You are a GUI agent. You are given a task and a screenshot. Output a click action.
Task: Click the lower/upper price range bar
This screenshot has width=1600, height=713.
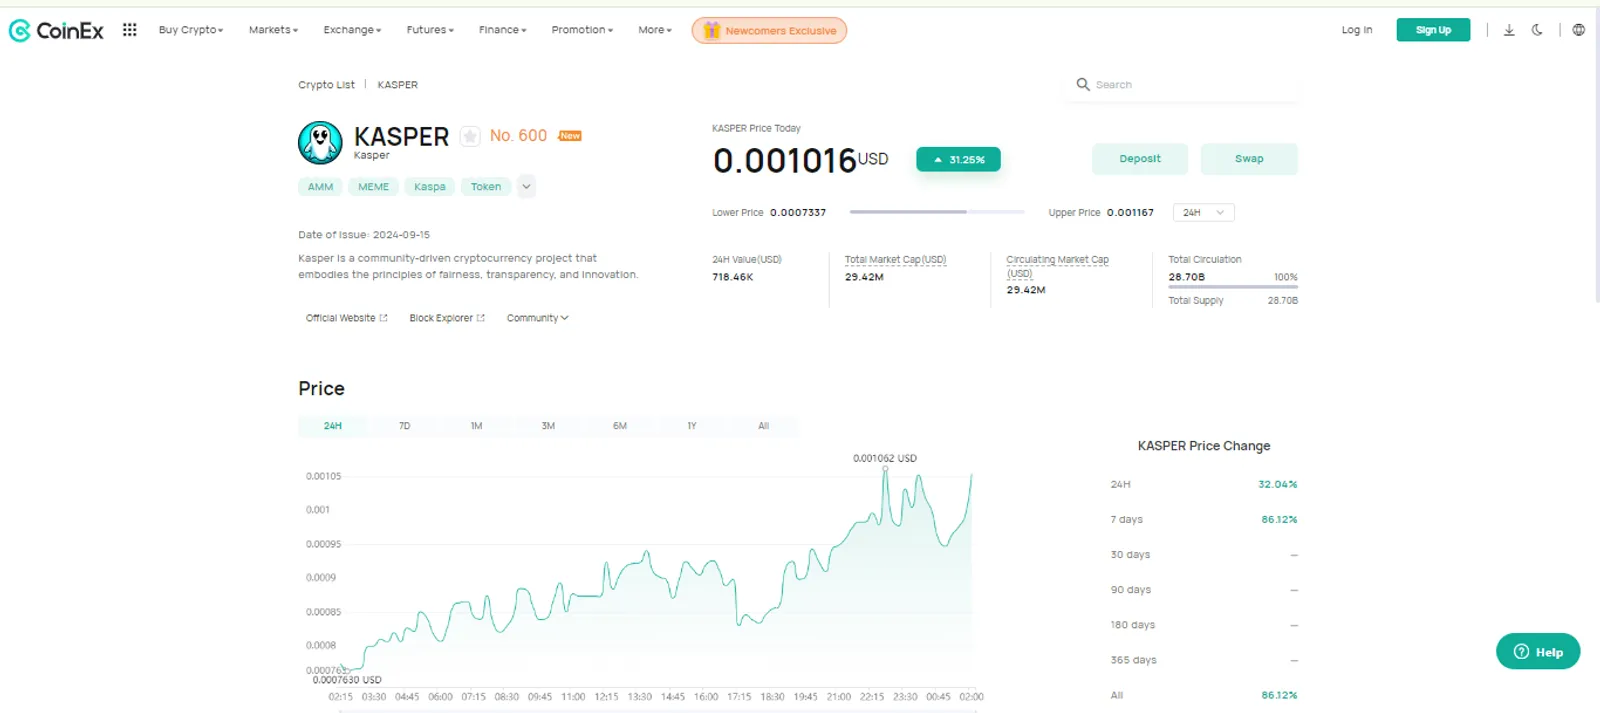[x=937, y=212]
